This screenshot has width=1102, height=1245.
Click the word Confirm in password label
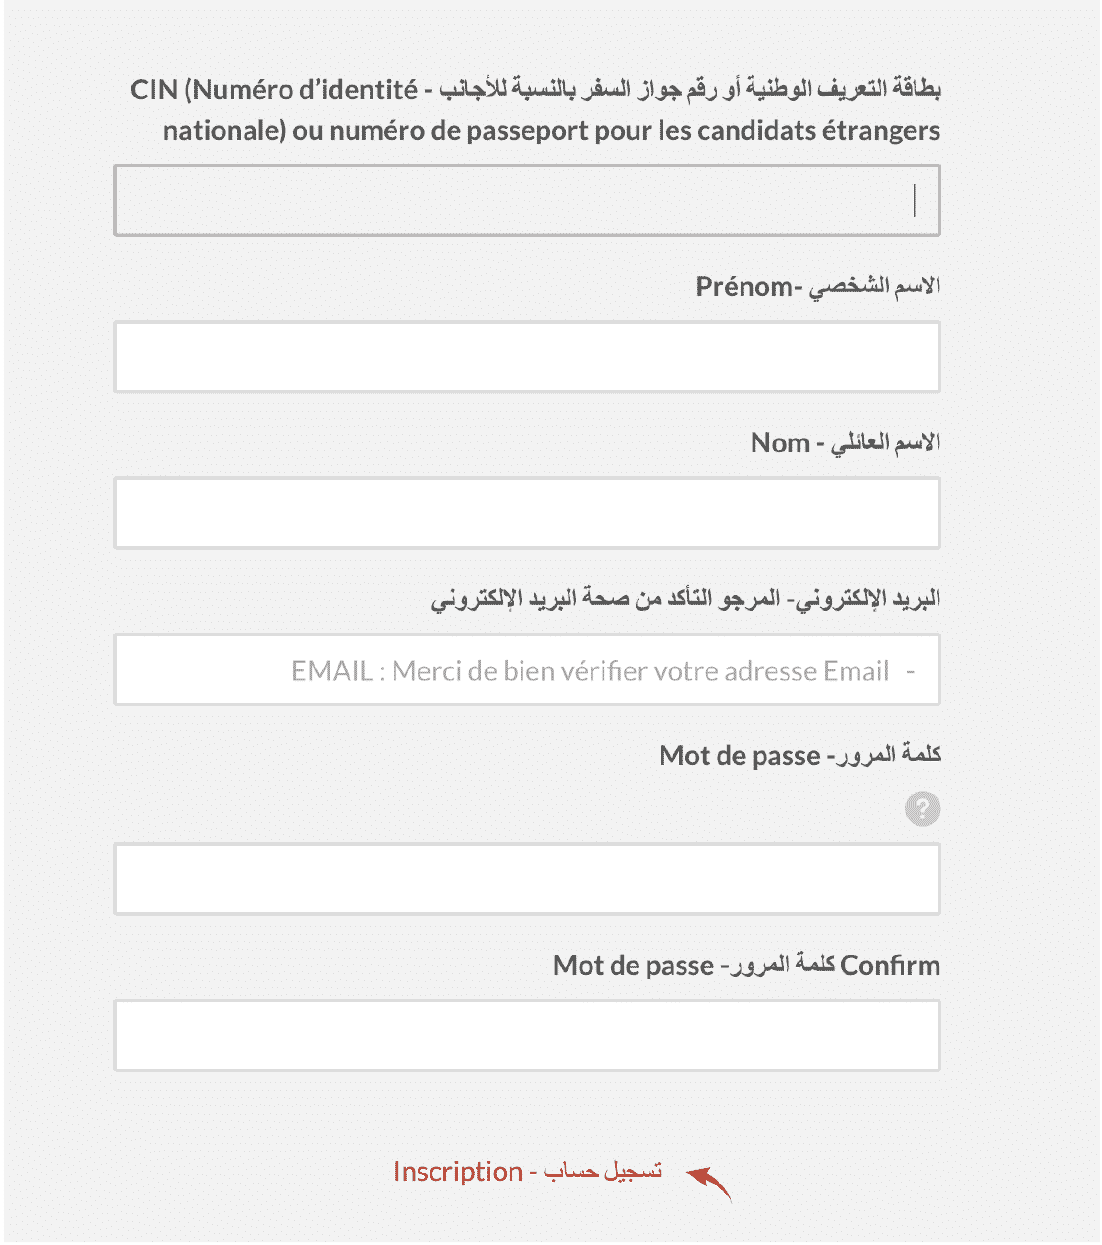890,965
